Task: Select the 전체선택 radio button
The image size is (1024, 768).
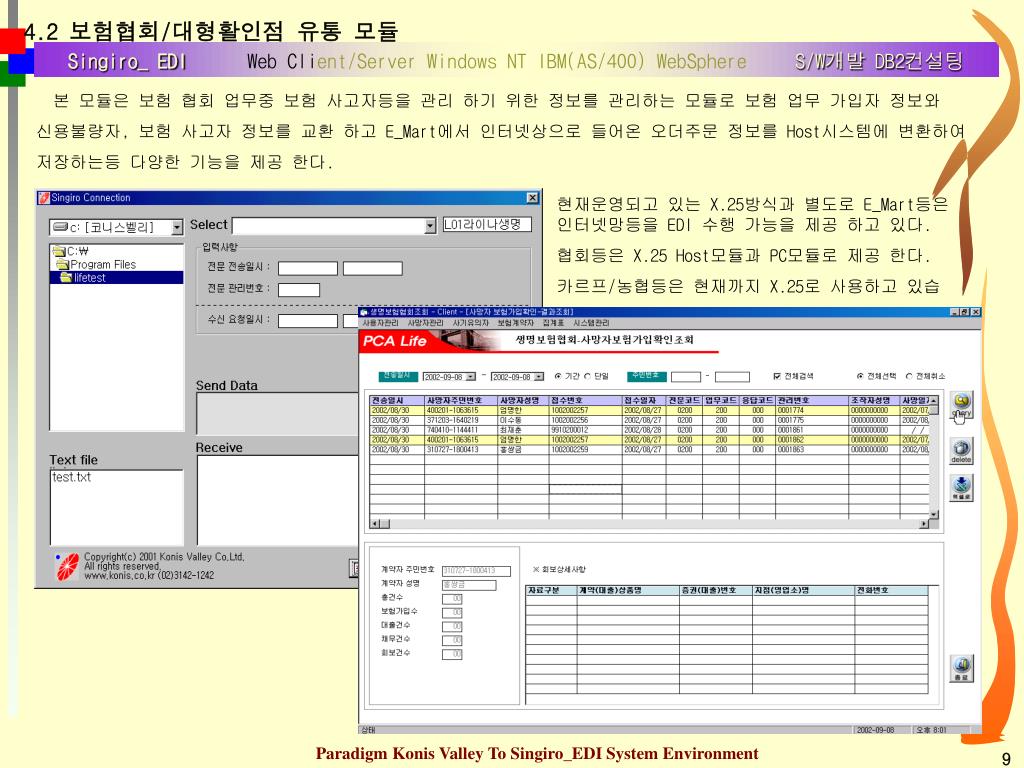Action: click(860, 376)
